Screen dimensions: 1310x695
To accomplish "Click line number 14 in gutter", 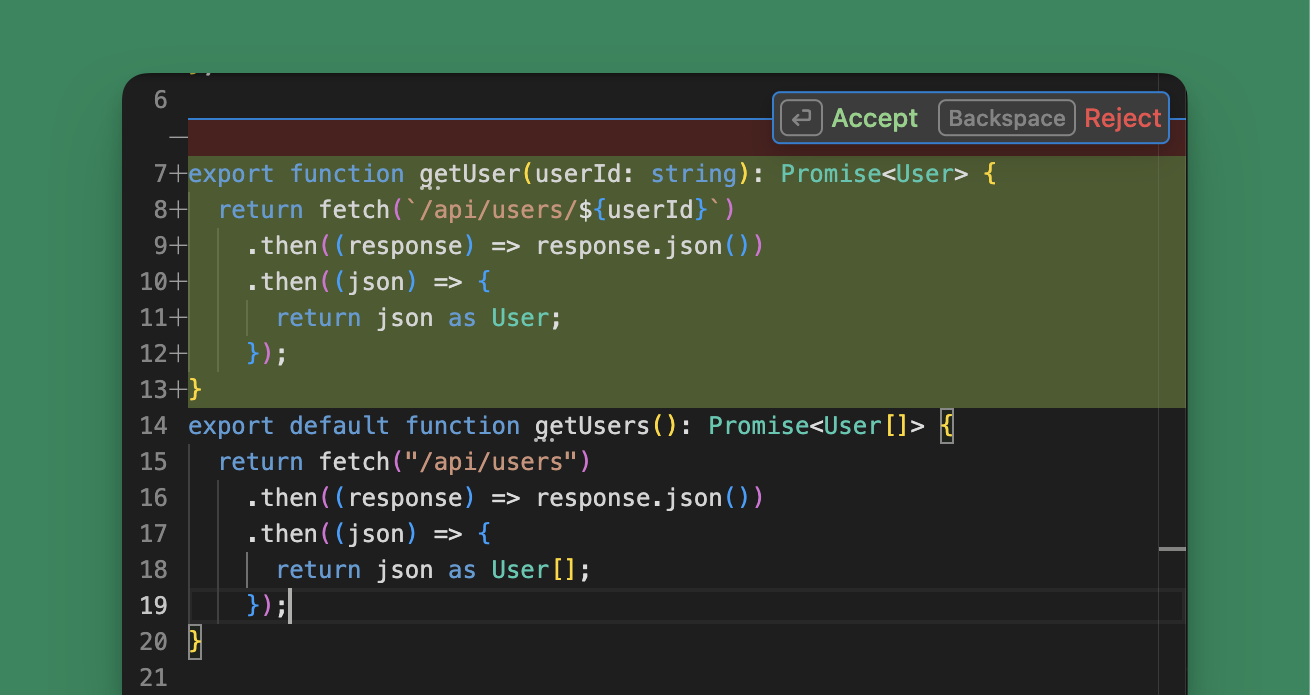I will point(153,426).
